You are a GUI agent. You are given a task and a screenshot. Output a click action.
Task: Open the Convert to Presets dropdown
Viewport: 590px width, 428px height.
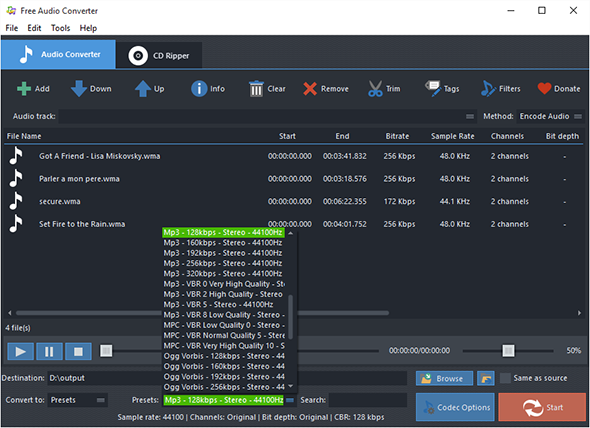[78, 400]
